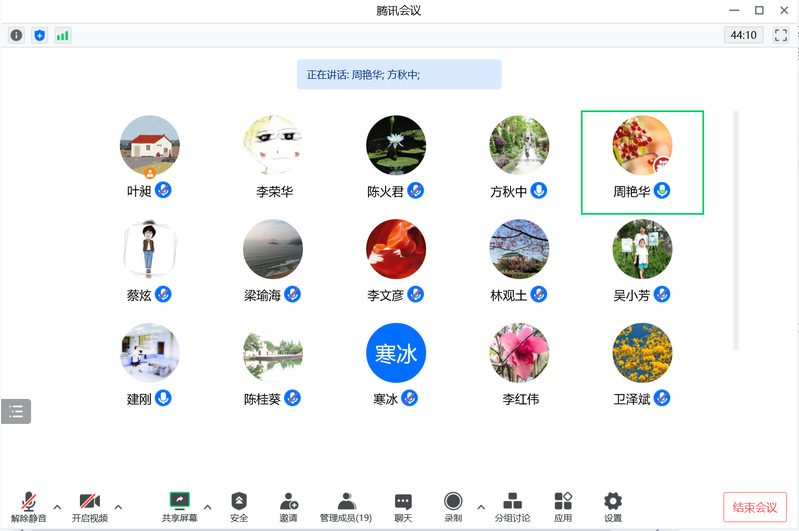Click 吴小芳's muted microphone icon

click(662, 295)
